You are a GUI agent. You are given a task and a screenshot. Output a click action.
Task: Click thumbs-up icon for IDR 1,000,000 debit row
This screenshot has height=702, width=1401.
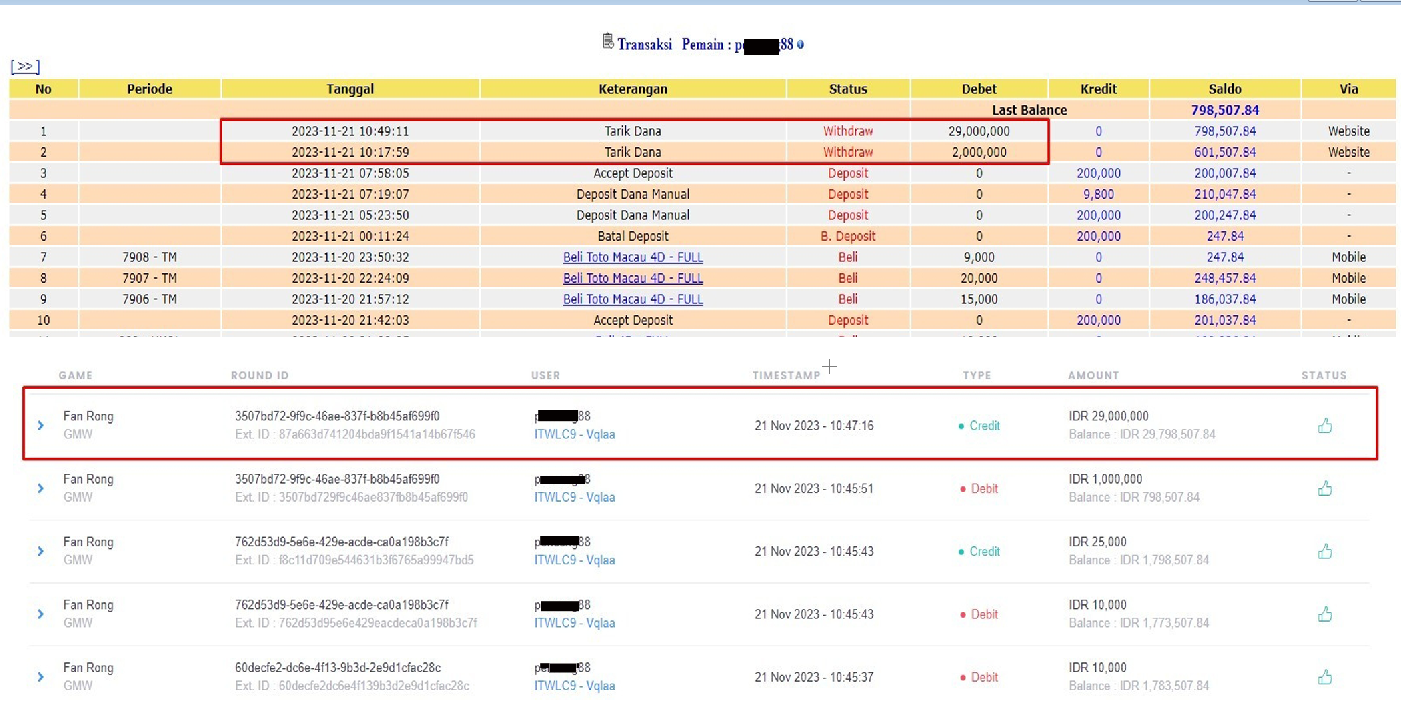tap(1325, 489)
